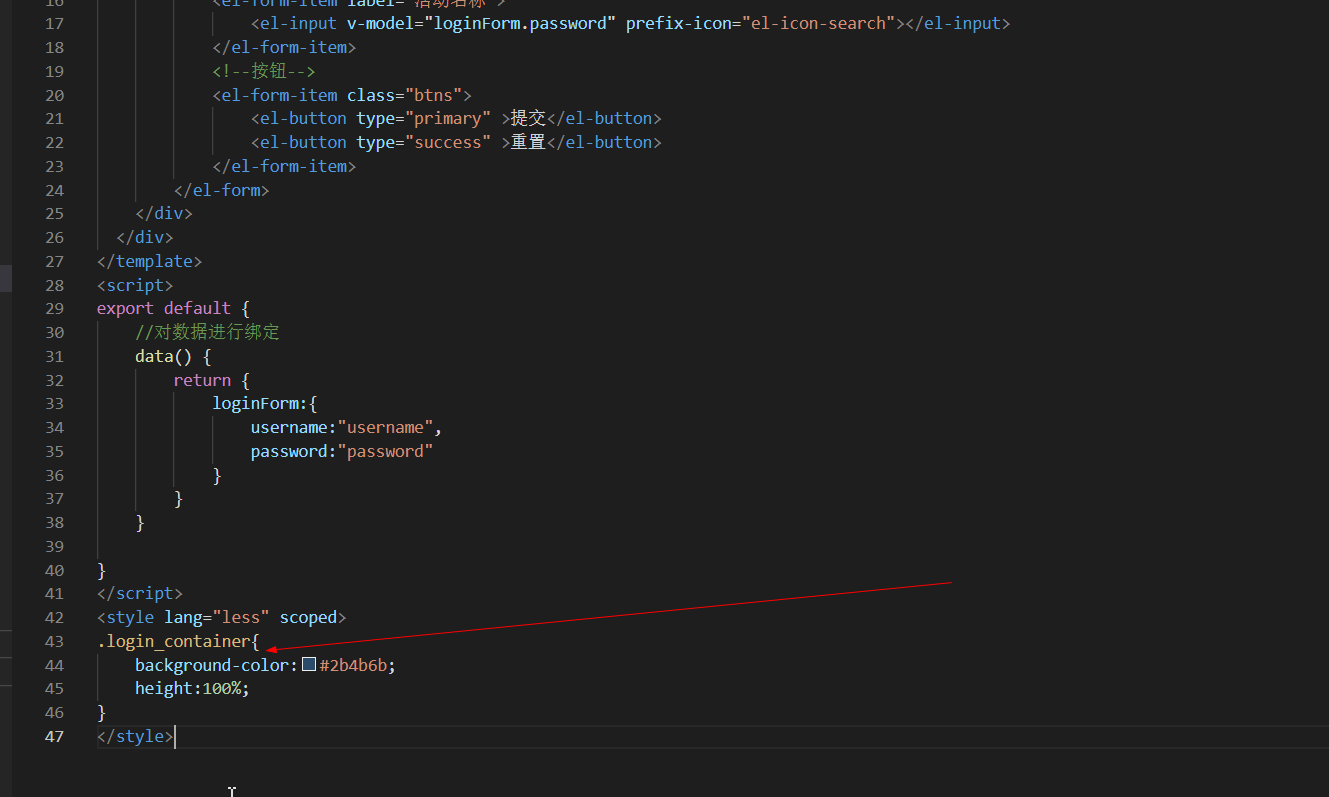Click the closing </div> on line 25
1329x797 pixels.
pyautogui.click(x=164, y=213)
